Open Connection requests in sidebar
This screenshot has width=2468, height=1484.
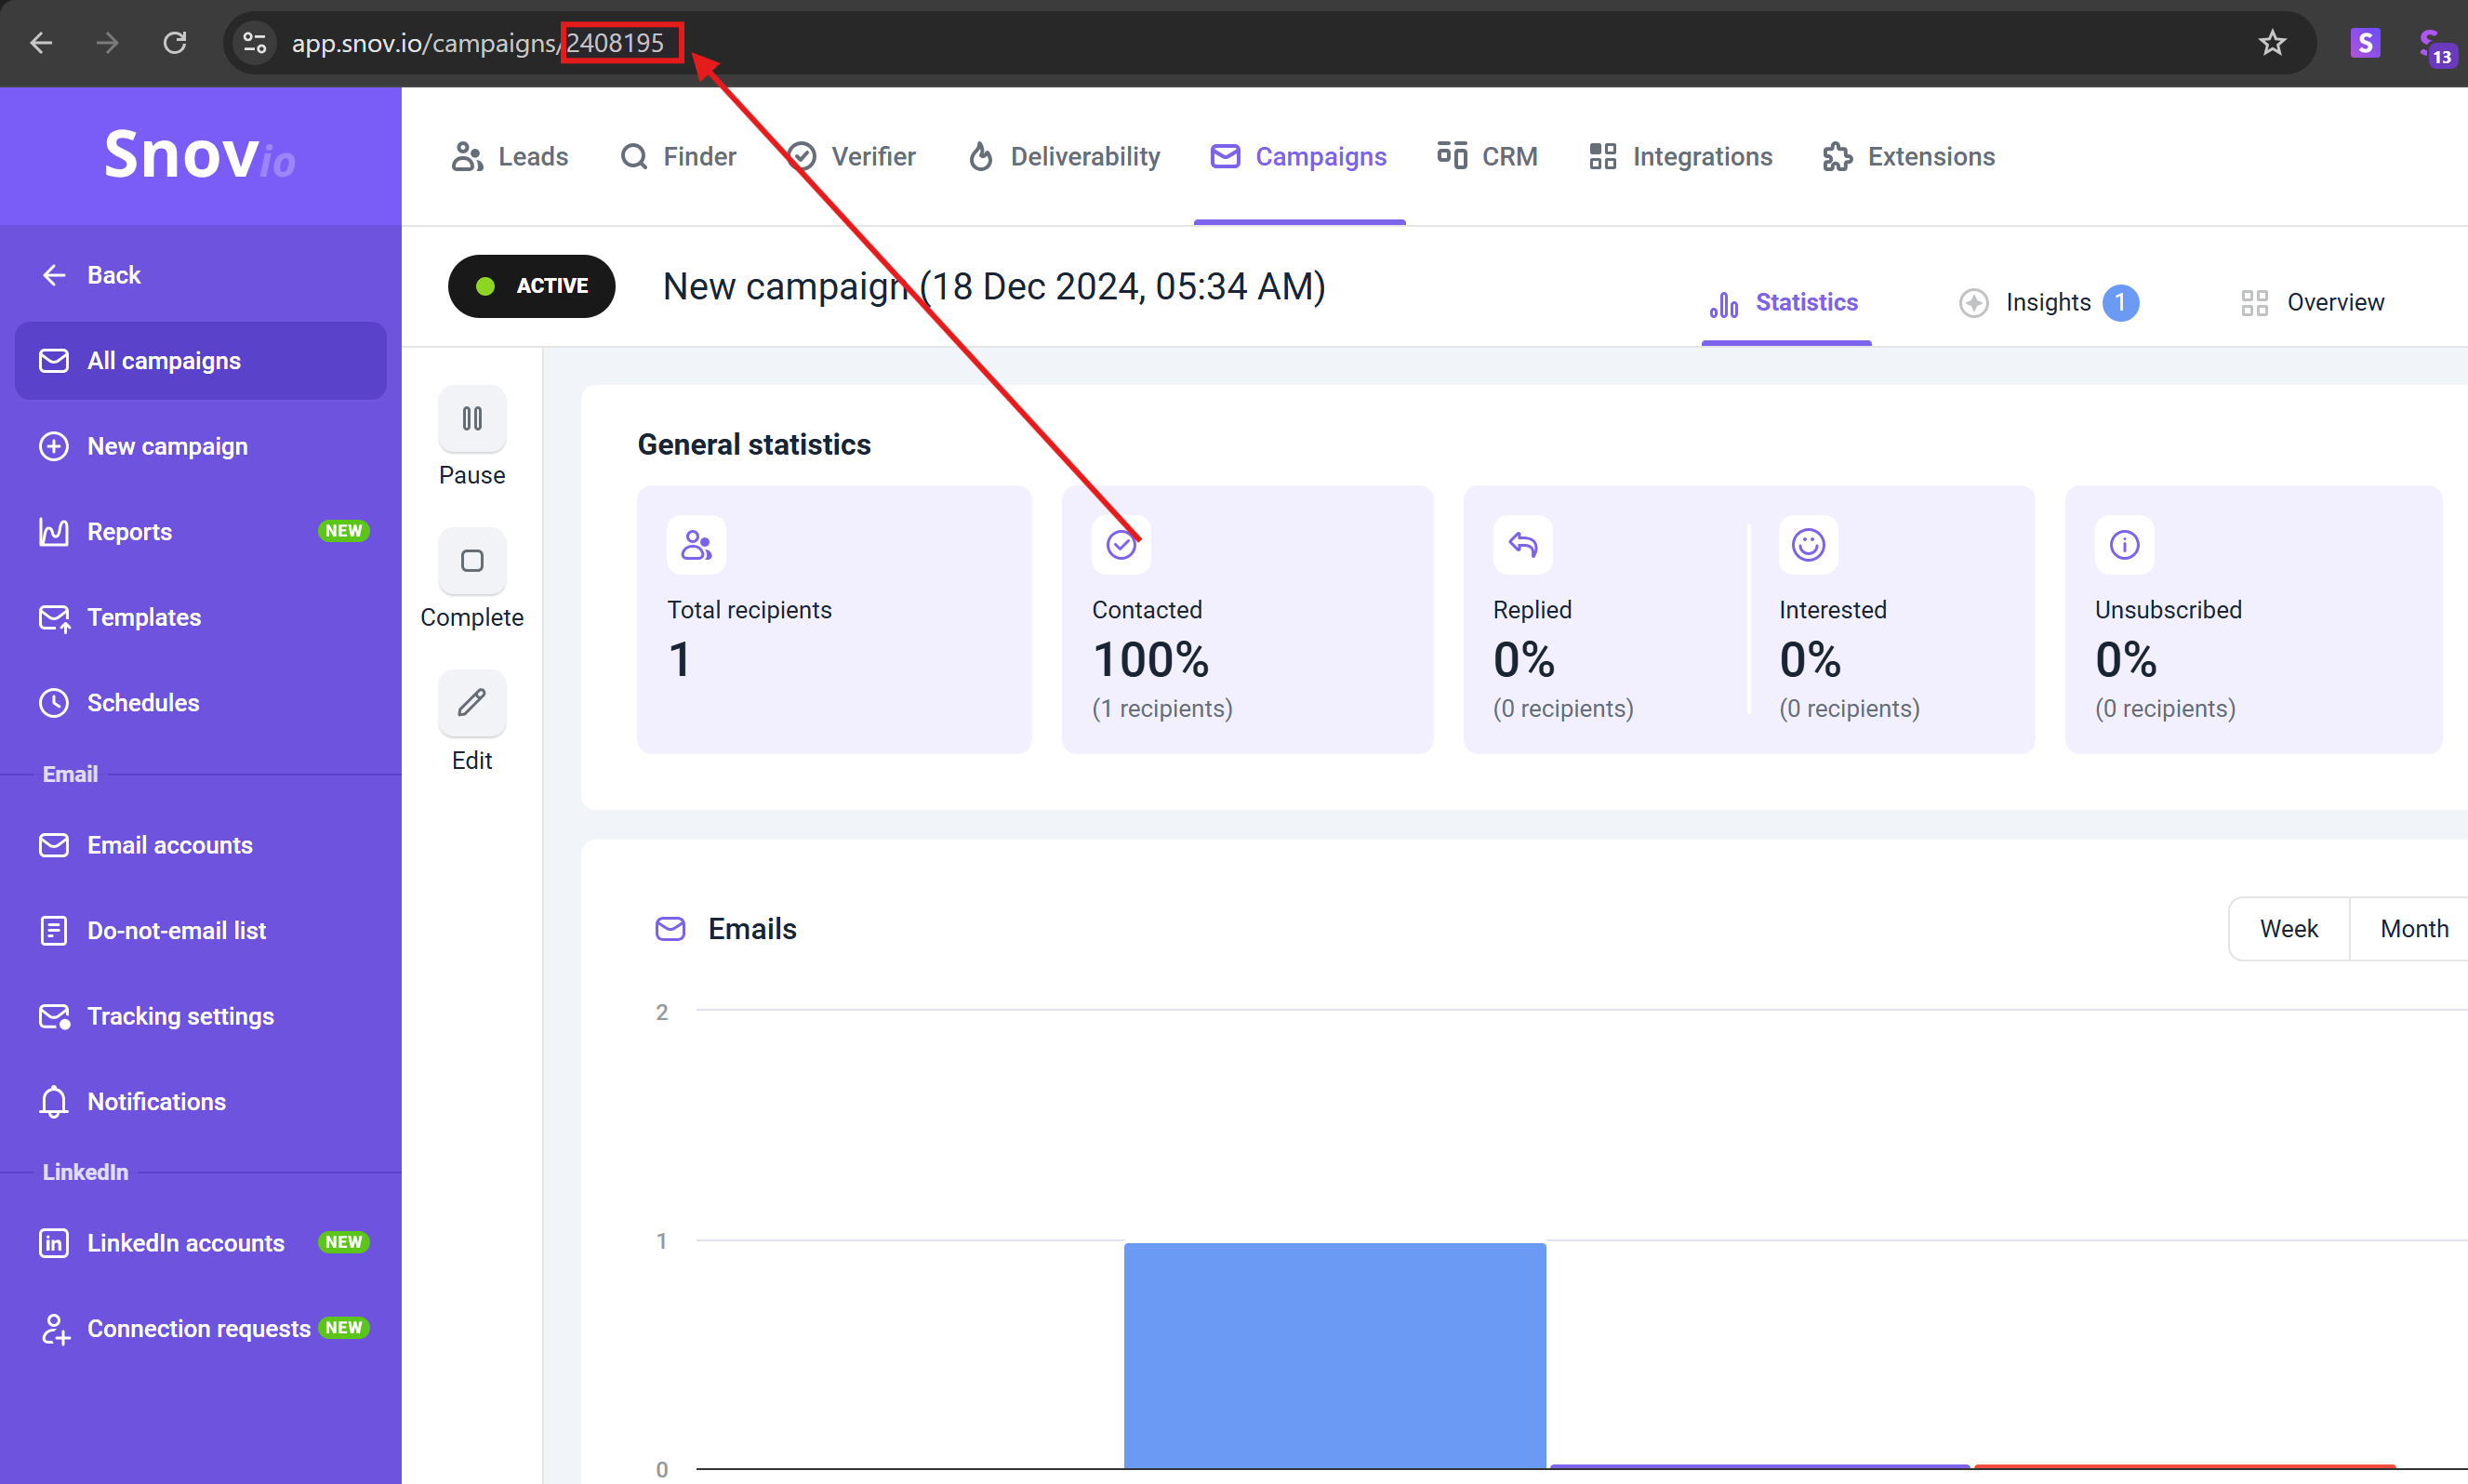click(201, 1329)
